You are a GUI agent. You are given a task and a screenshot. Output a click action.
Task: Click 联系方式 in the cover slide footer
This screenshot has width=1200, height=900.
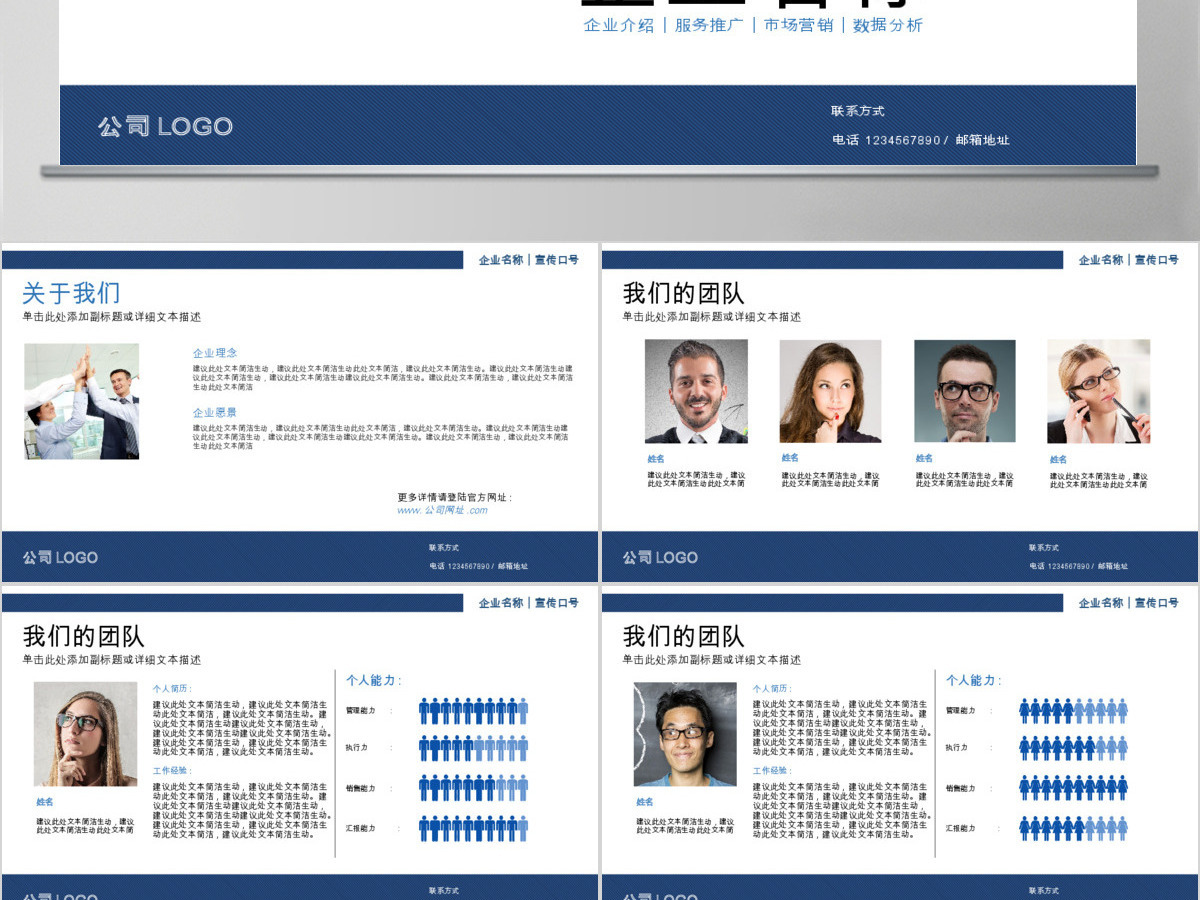tap(858, 111)
